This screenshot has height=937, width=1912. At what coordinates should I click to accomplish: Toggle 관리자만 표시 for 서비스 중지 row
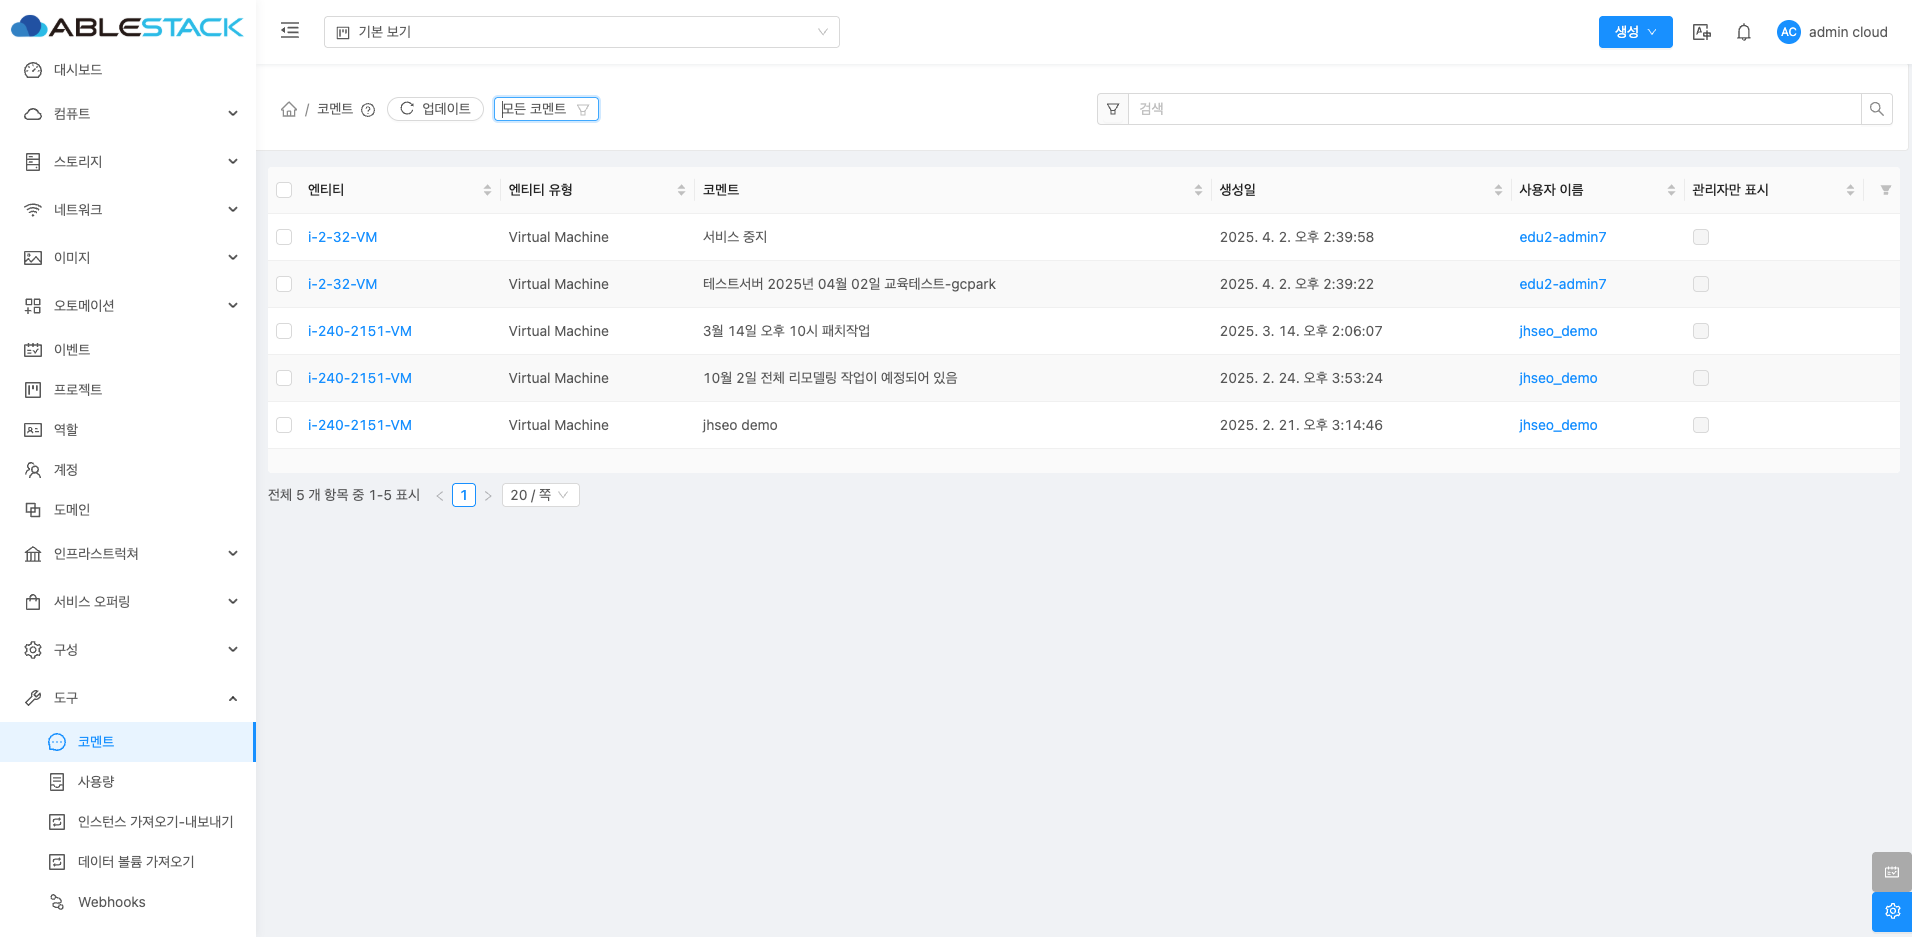tap(1700, 237)
